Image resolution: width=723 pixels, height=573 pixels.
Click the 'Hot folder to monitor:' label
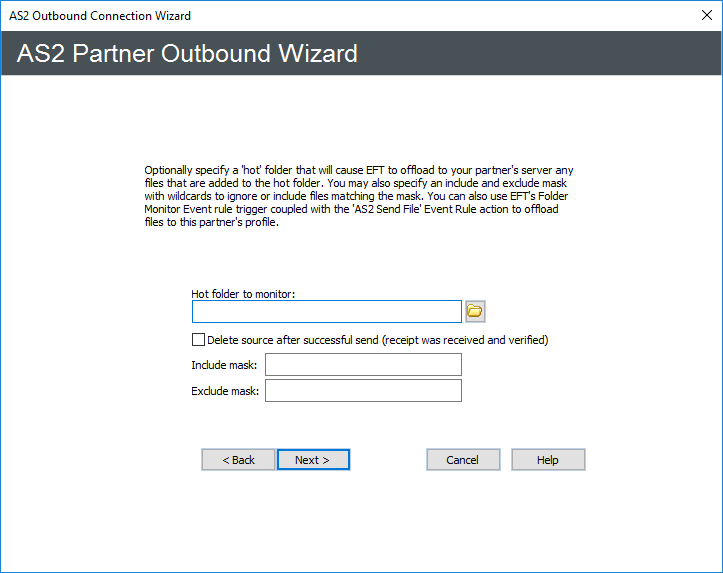pyautogui.click(x=244, y=294)
